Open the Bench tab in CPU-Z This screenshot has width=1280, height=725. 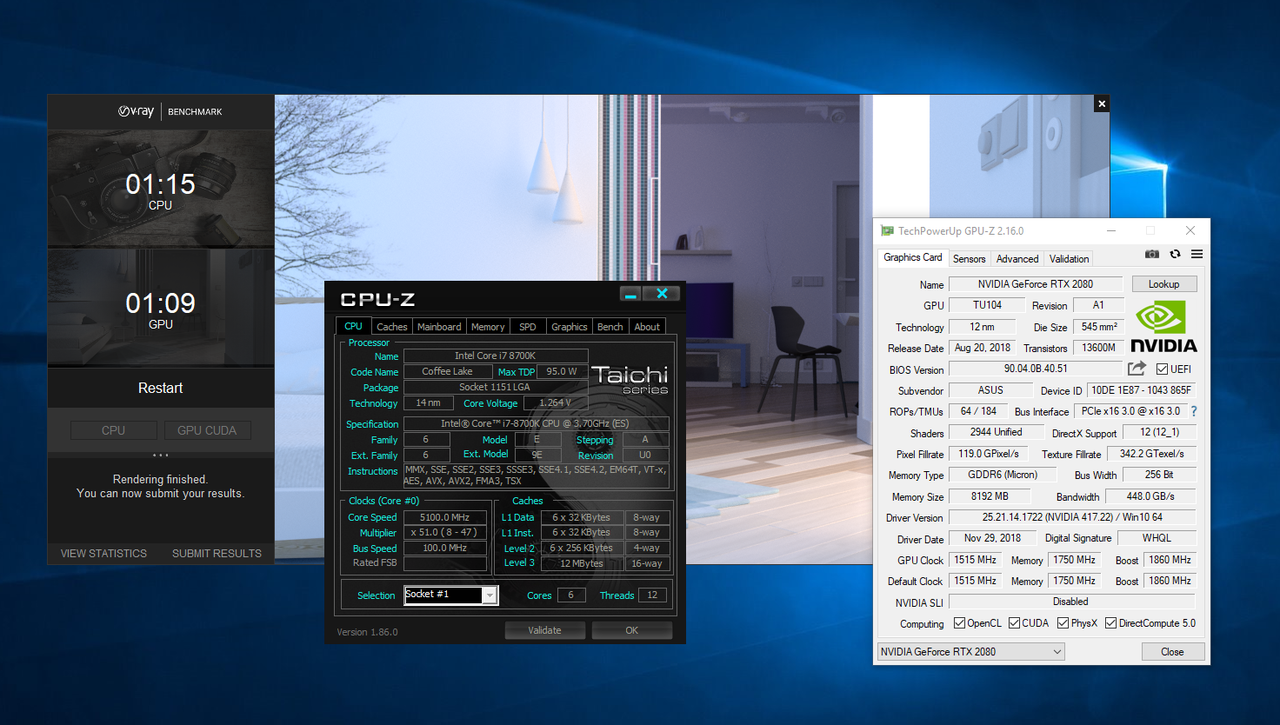pos(610,326)
